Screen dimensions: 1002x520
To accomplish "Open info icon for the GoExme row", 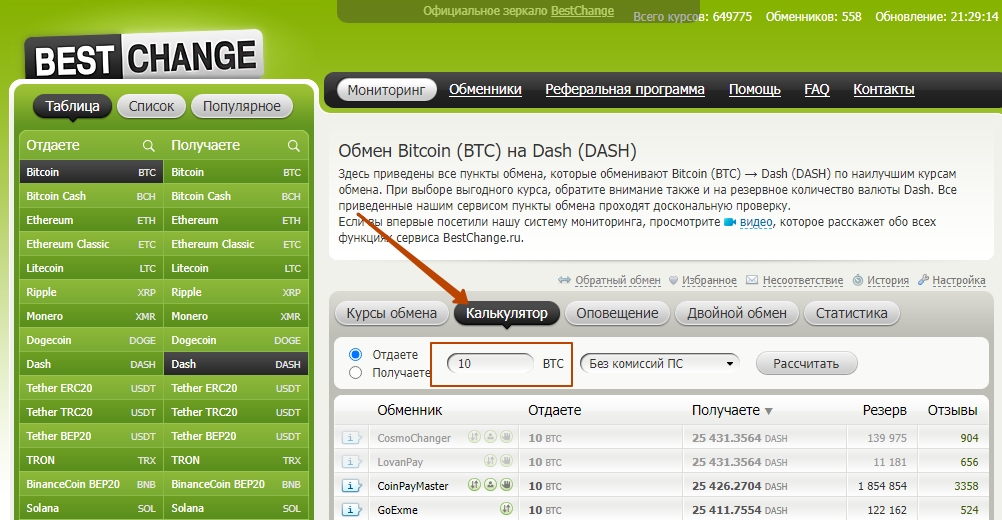I will [x=351, y=509].
